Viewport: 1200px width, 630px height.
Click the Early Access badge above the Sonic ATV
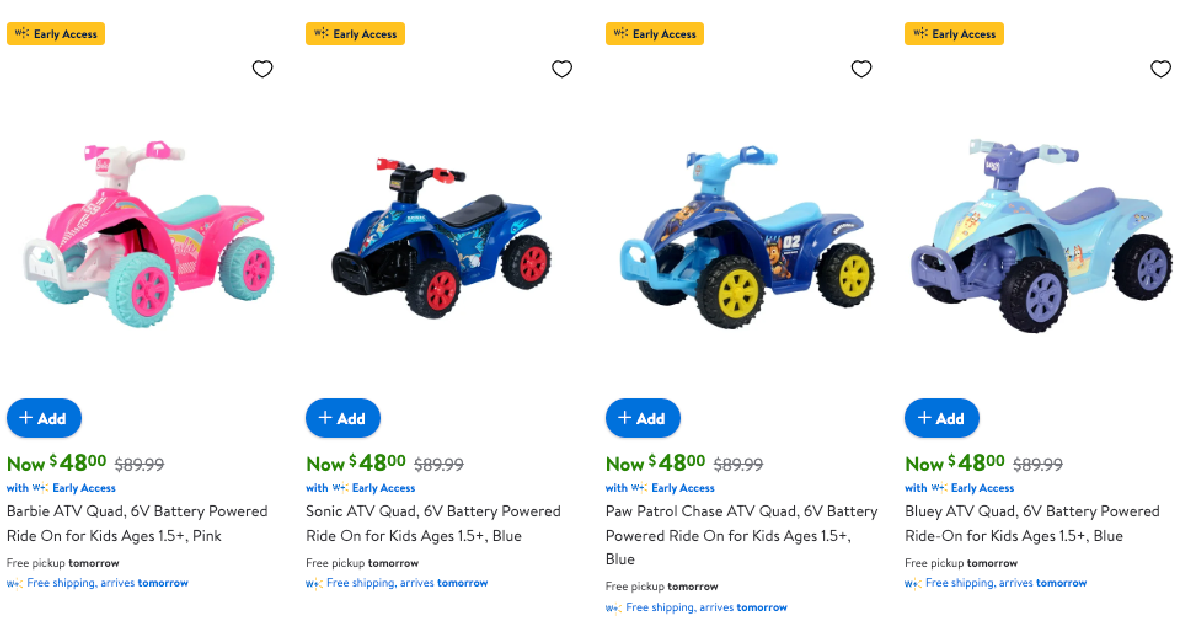click(x=355, y=33)
